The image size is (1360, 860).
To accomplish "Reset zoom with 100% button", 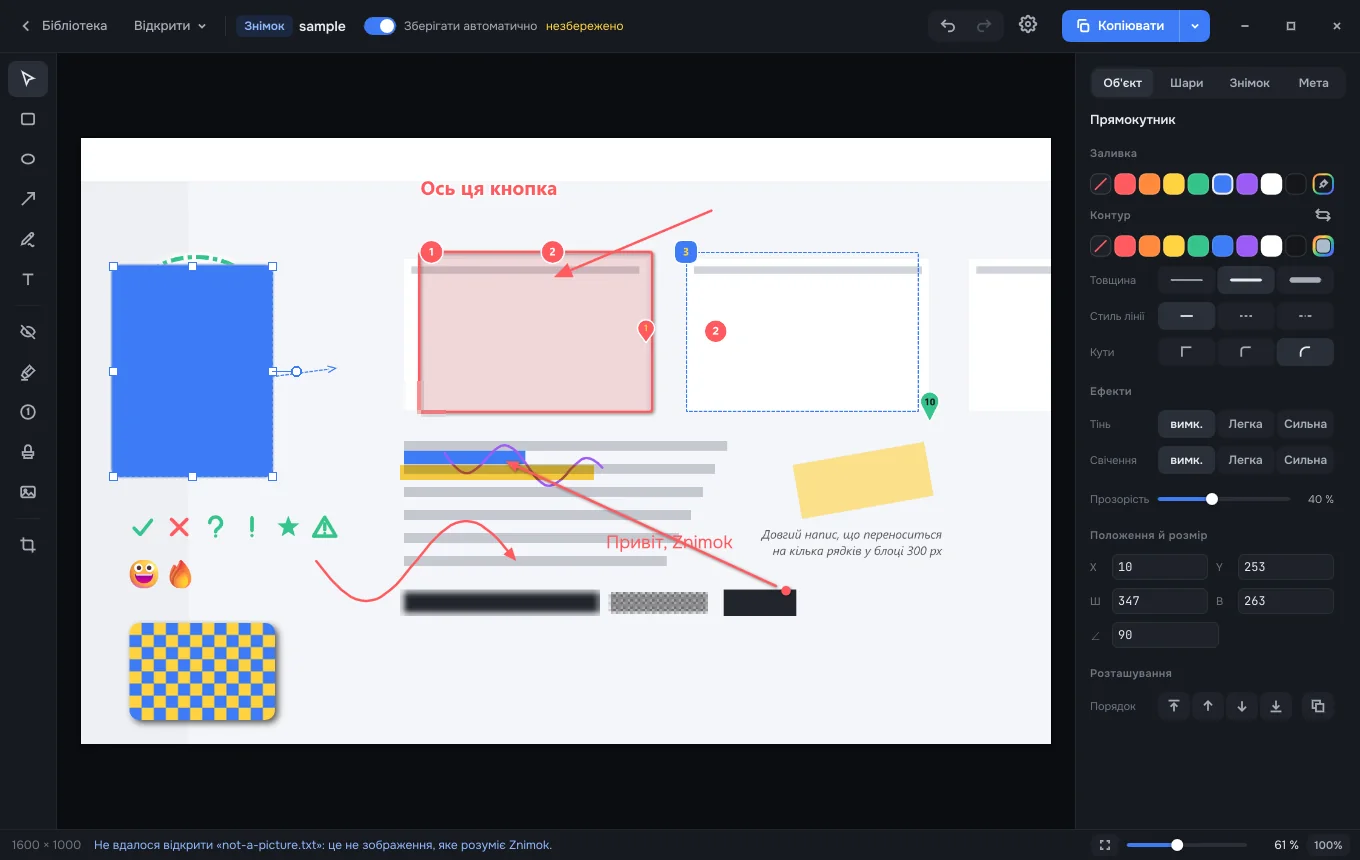I will (x=1327, y=845).
